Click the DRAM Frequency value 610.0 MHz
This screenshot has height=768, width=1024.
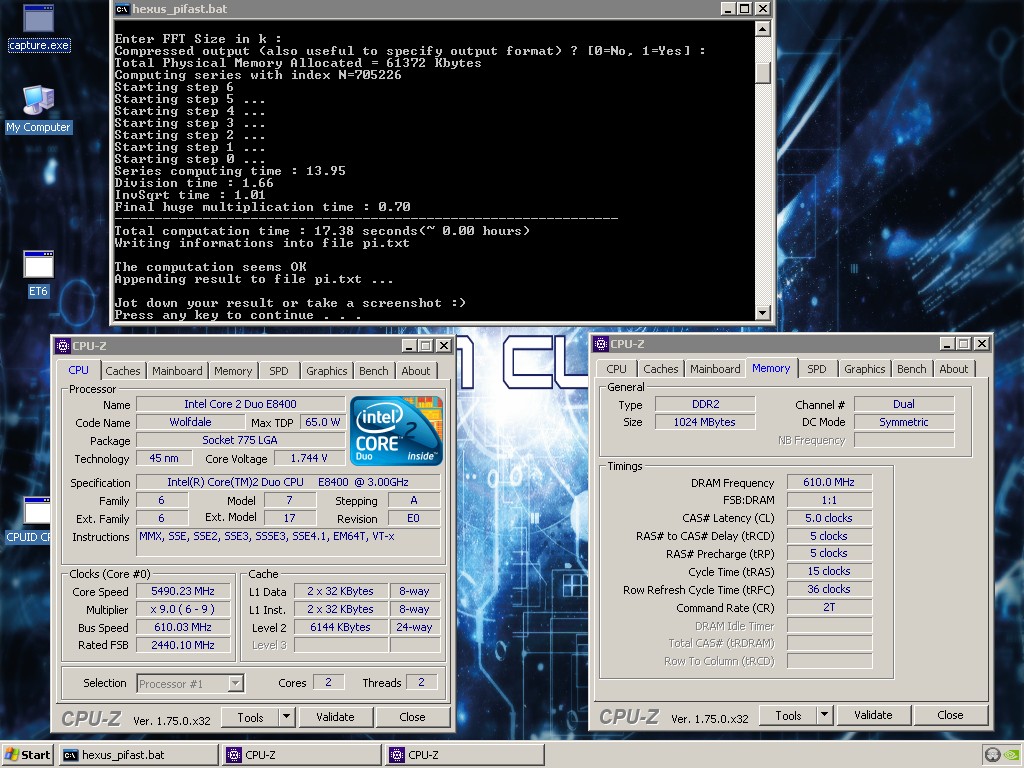[829, 482]
